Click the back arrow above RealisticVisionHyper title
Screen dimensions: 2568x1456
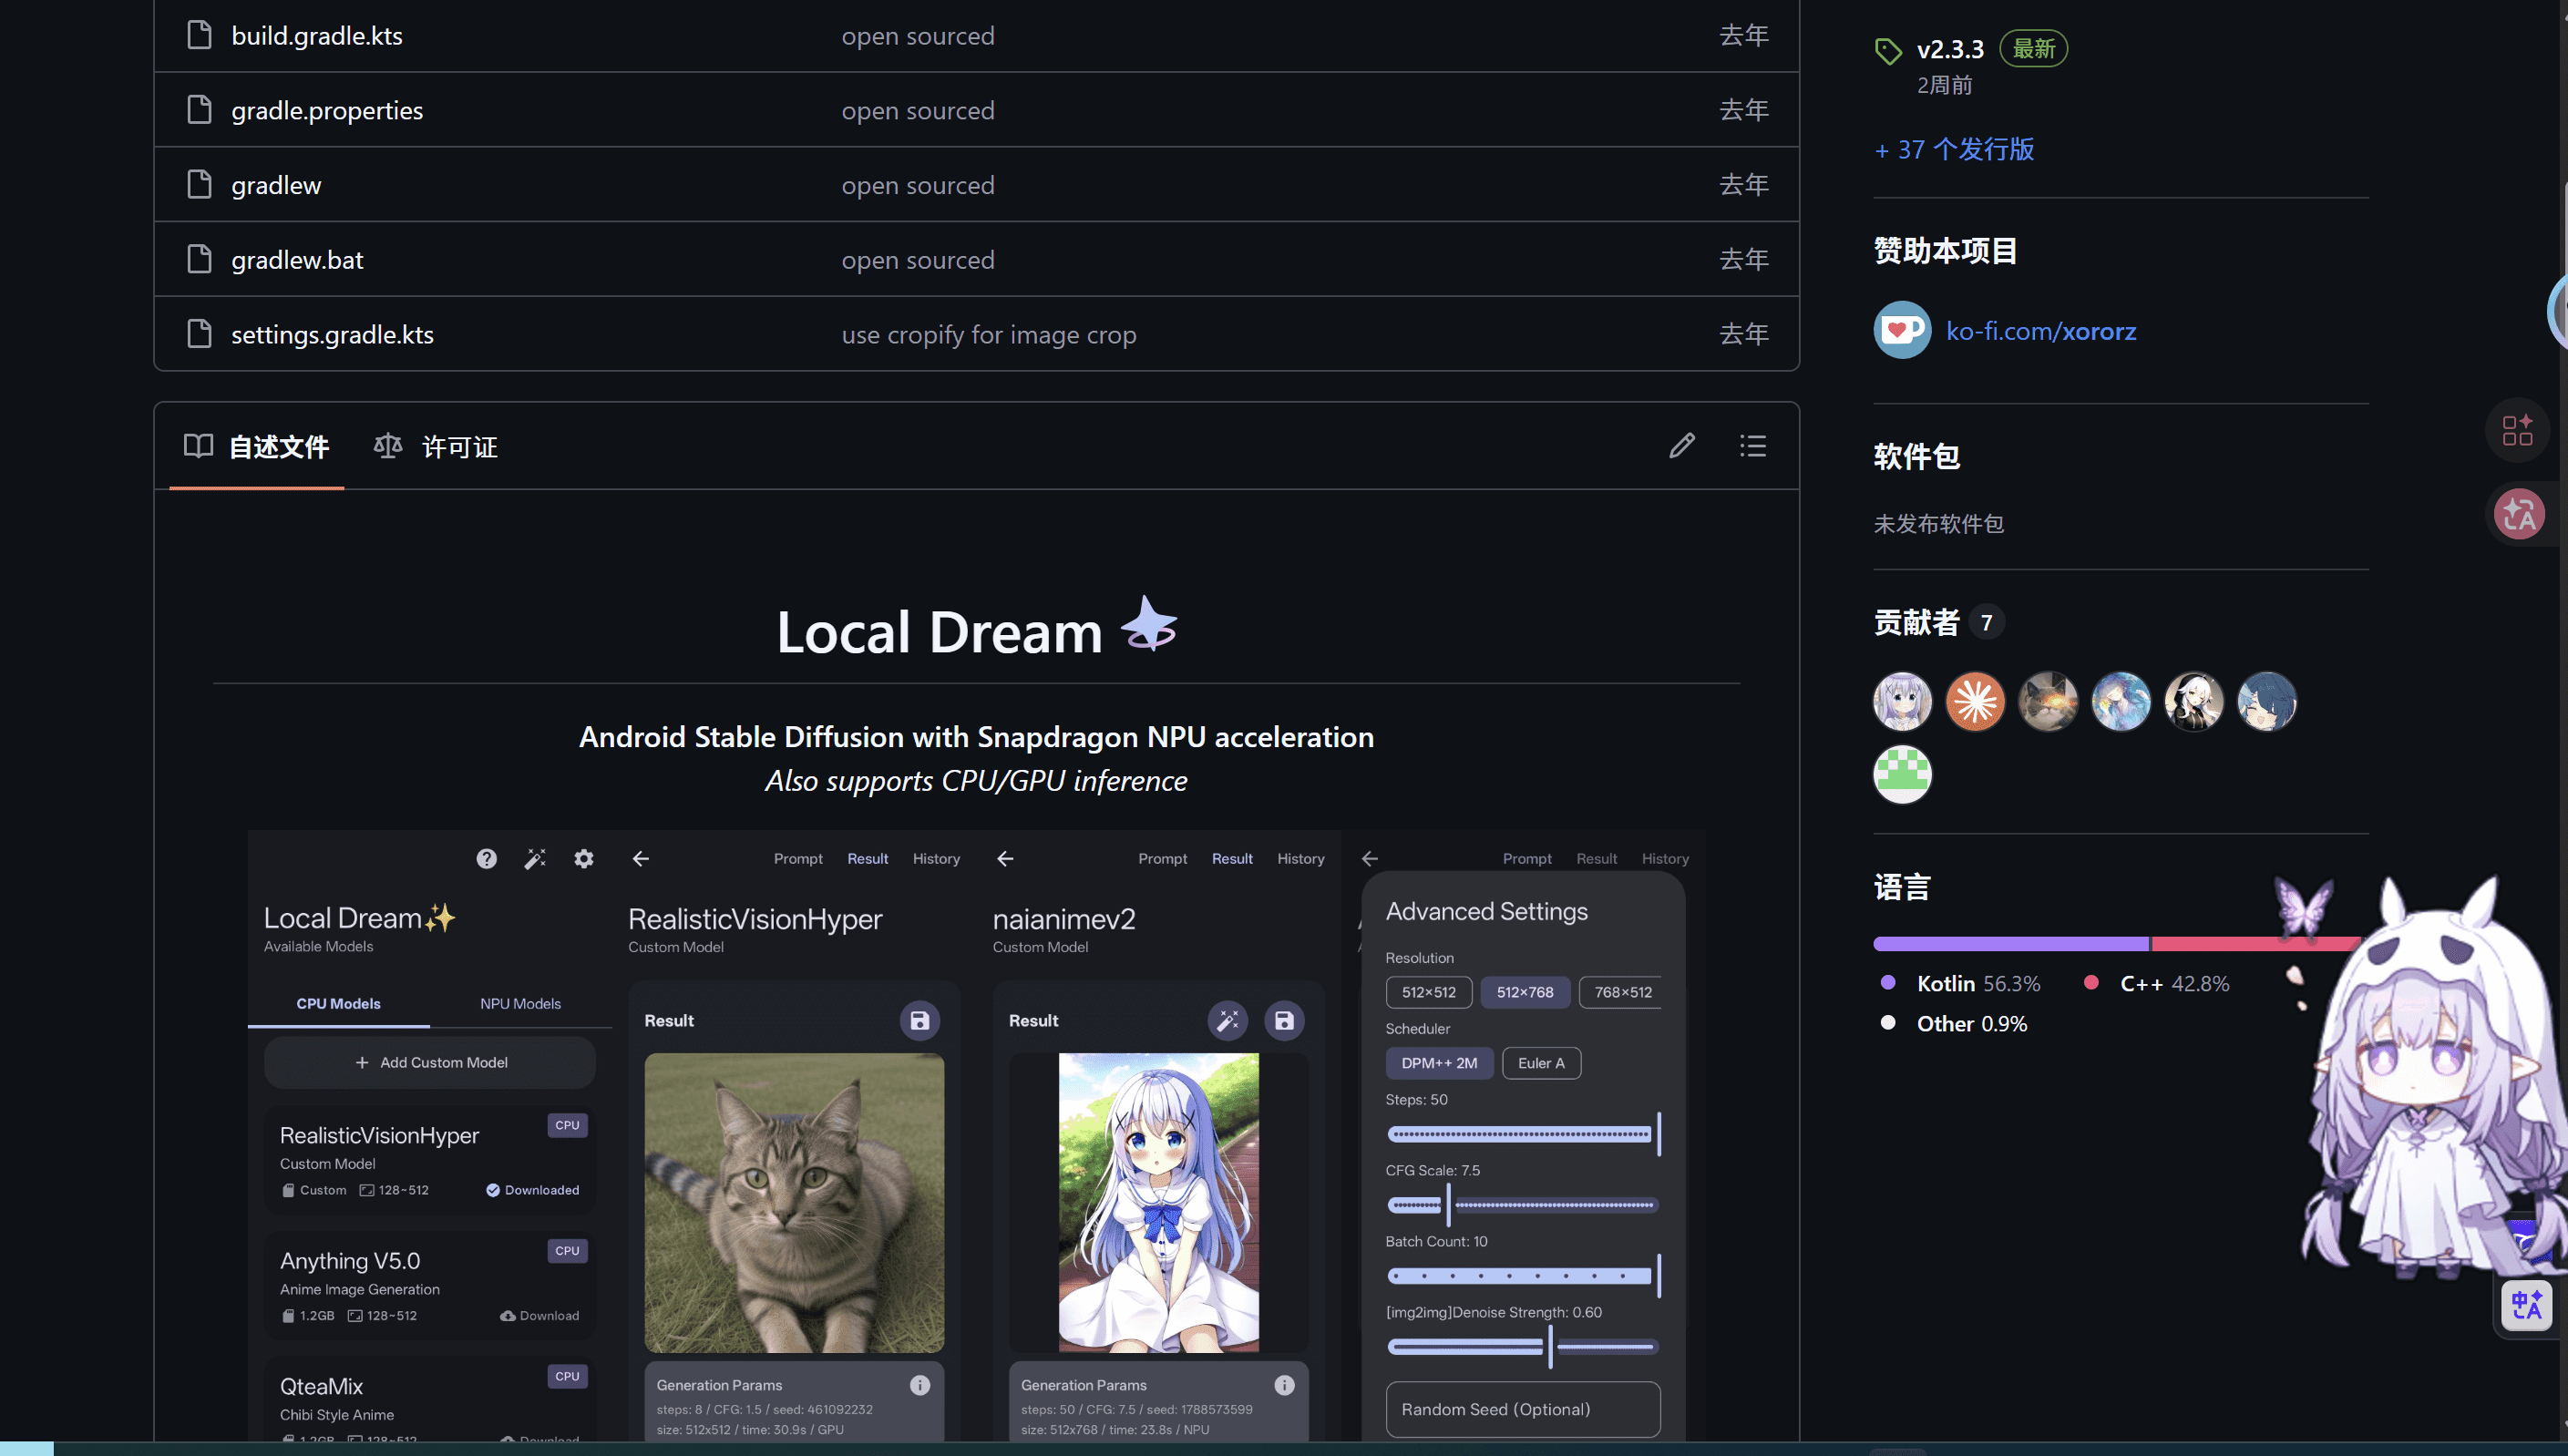tap(641, 859)
